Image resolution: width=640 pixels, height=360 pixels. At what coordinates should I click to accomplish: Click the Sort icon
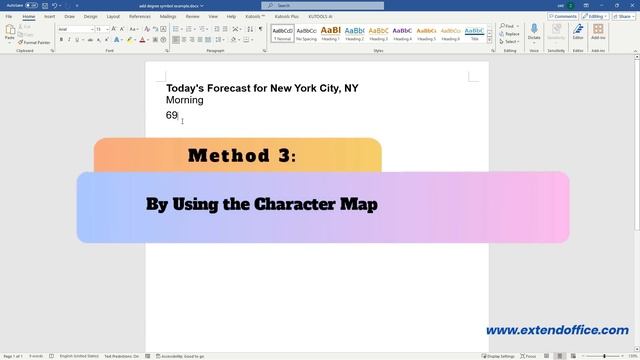[x=250, y=29]
